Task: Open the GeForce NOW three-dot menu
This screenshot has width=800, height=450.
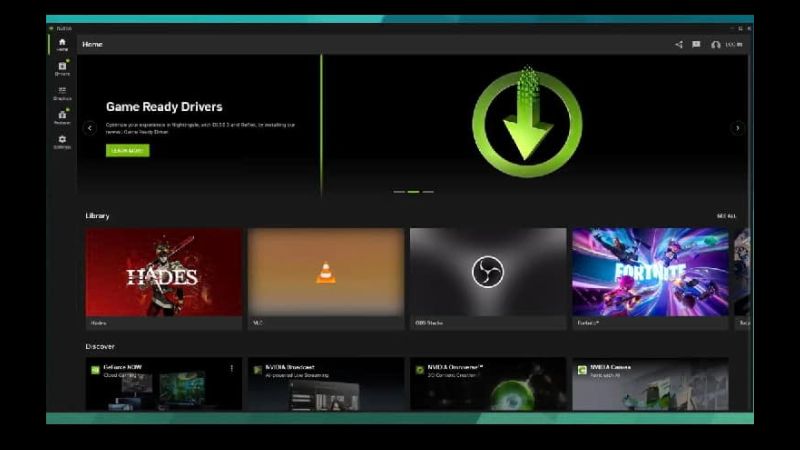Action: pyautogui.click(x=231, y=368)
